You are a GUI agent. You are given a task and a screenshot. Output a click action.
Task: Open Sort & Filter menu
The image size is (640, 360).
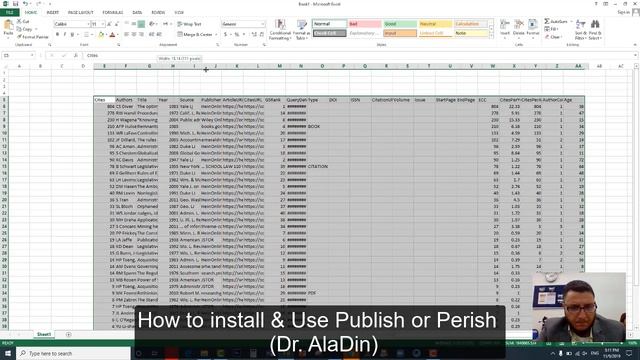pyautogui.click(x=580, y=29)
